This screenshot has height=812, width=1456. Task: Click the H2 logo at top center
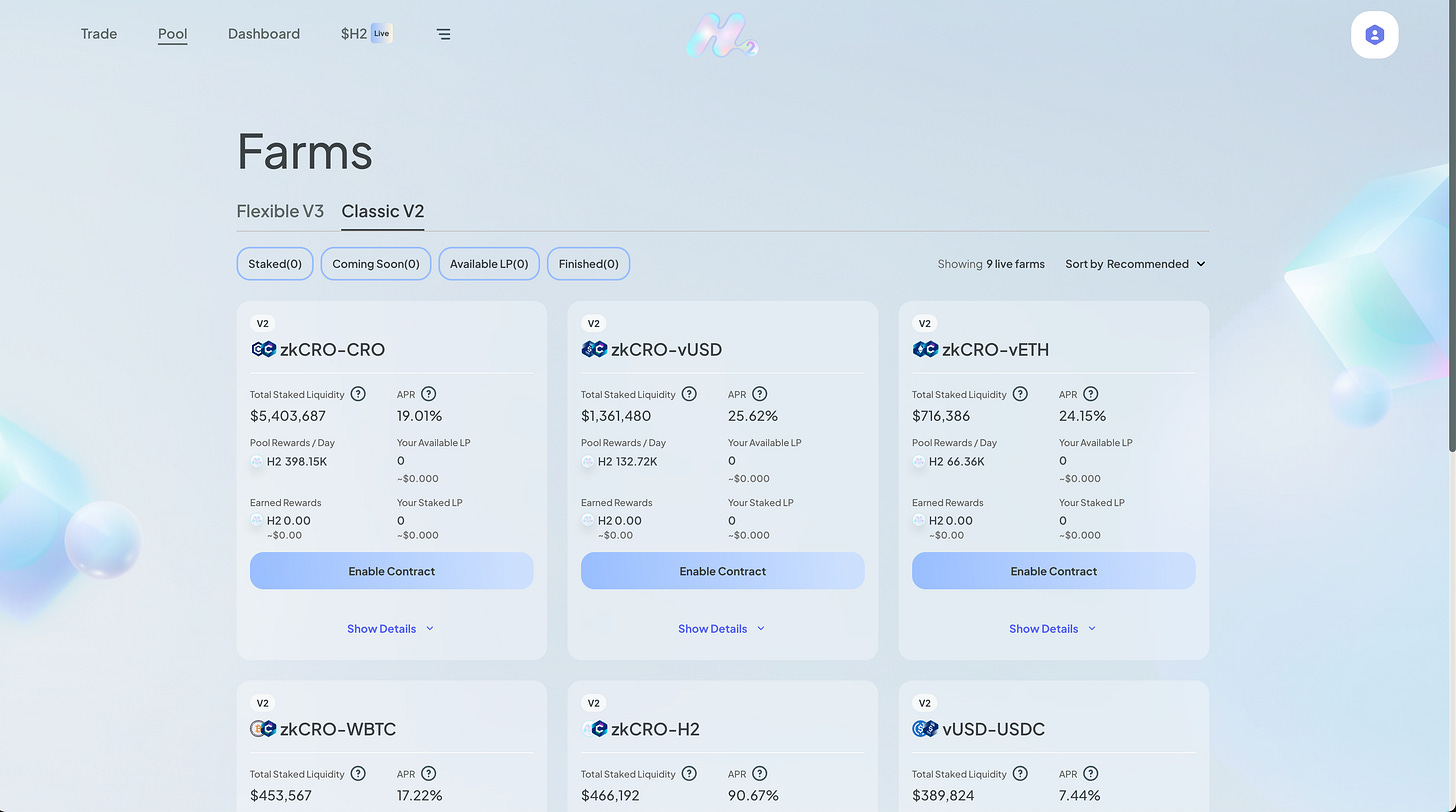pyautogui.click(x=722, y=35)
